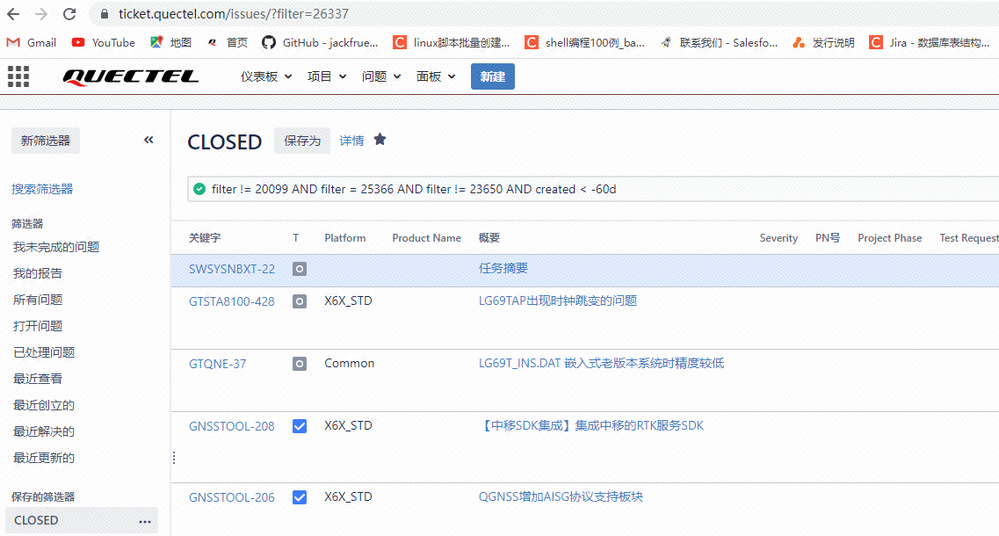Image resolution: width=999 pixels, height=536 pixels.
Task: Click the green JQL valid checkmark icon
Action: tap(199, 189)
